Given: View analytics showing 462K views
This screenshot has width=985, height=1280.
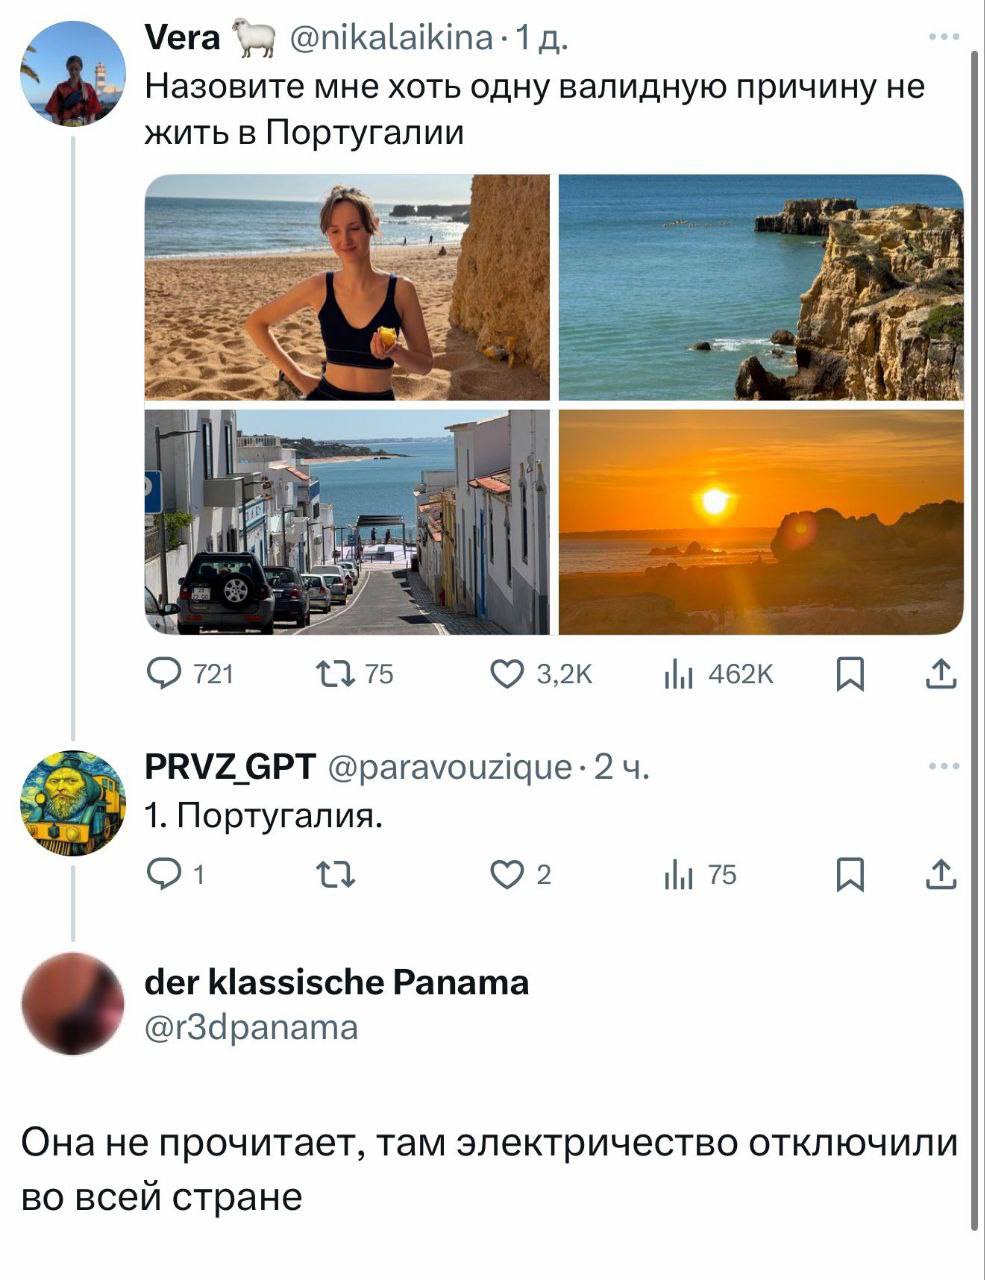Looking at the screenshot, I should pos(678,676).
